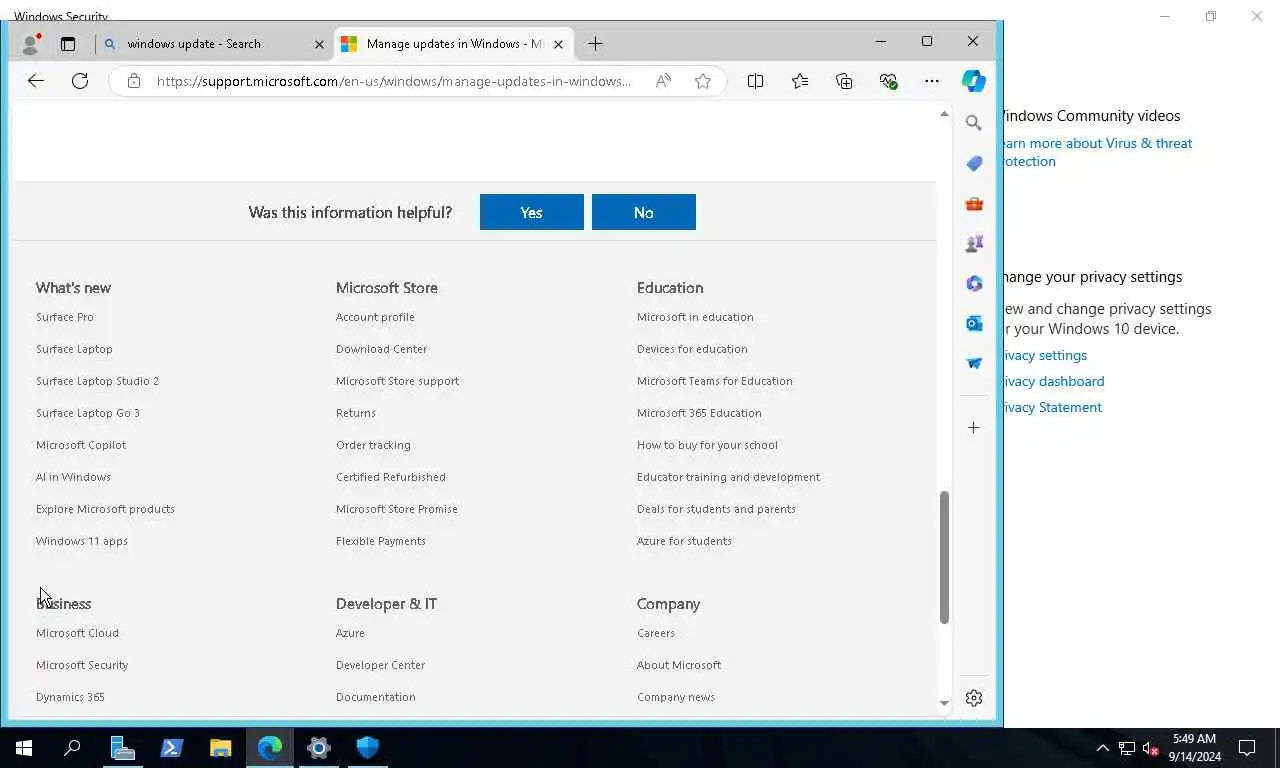Answer No to helpful feedback
The height and width of the screenshot is (768, 1280).
[644, 212]
